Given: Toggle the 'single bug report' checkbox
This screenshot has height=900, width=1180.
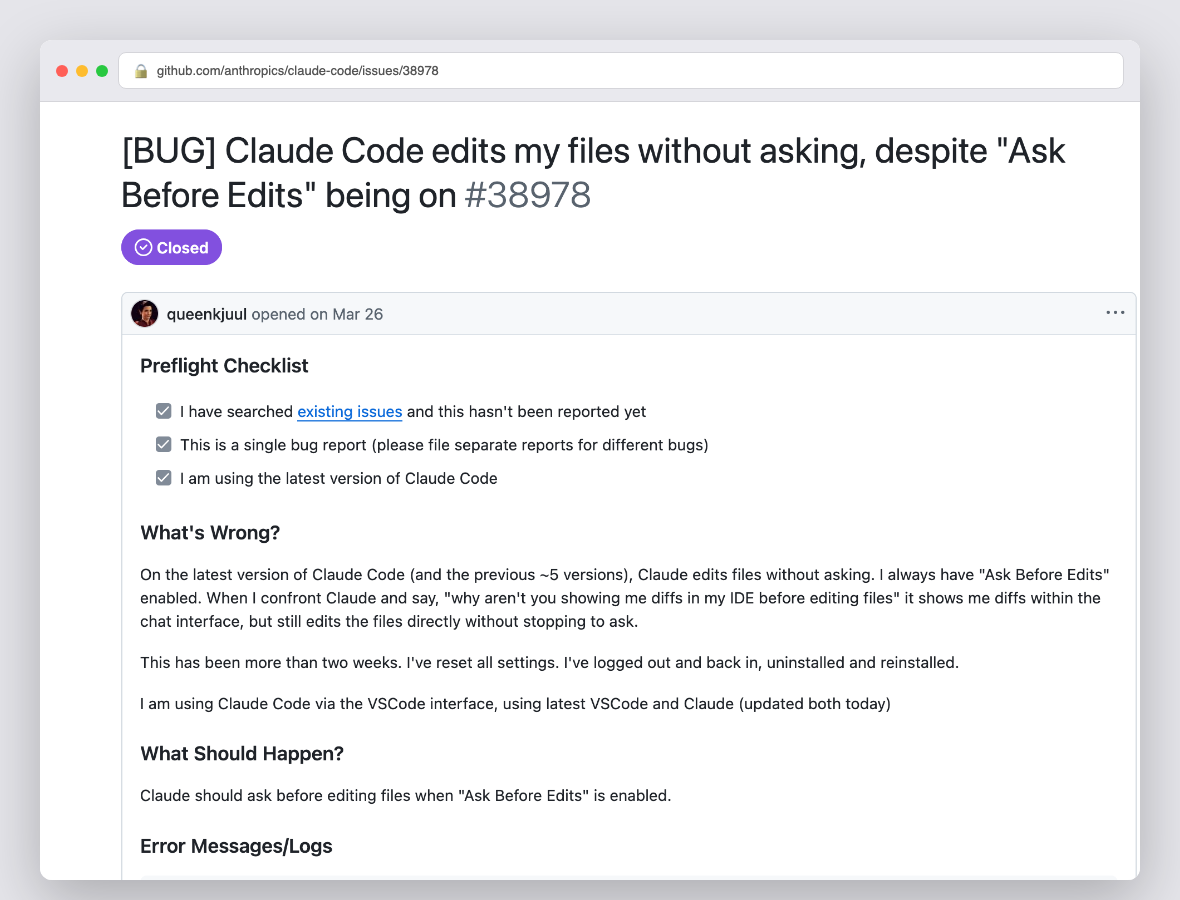Looking at the screenshot, I should [x=163, y=444].
